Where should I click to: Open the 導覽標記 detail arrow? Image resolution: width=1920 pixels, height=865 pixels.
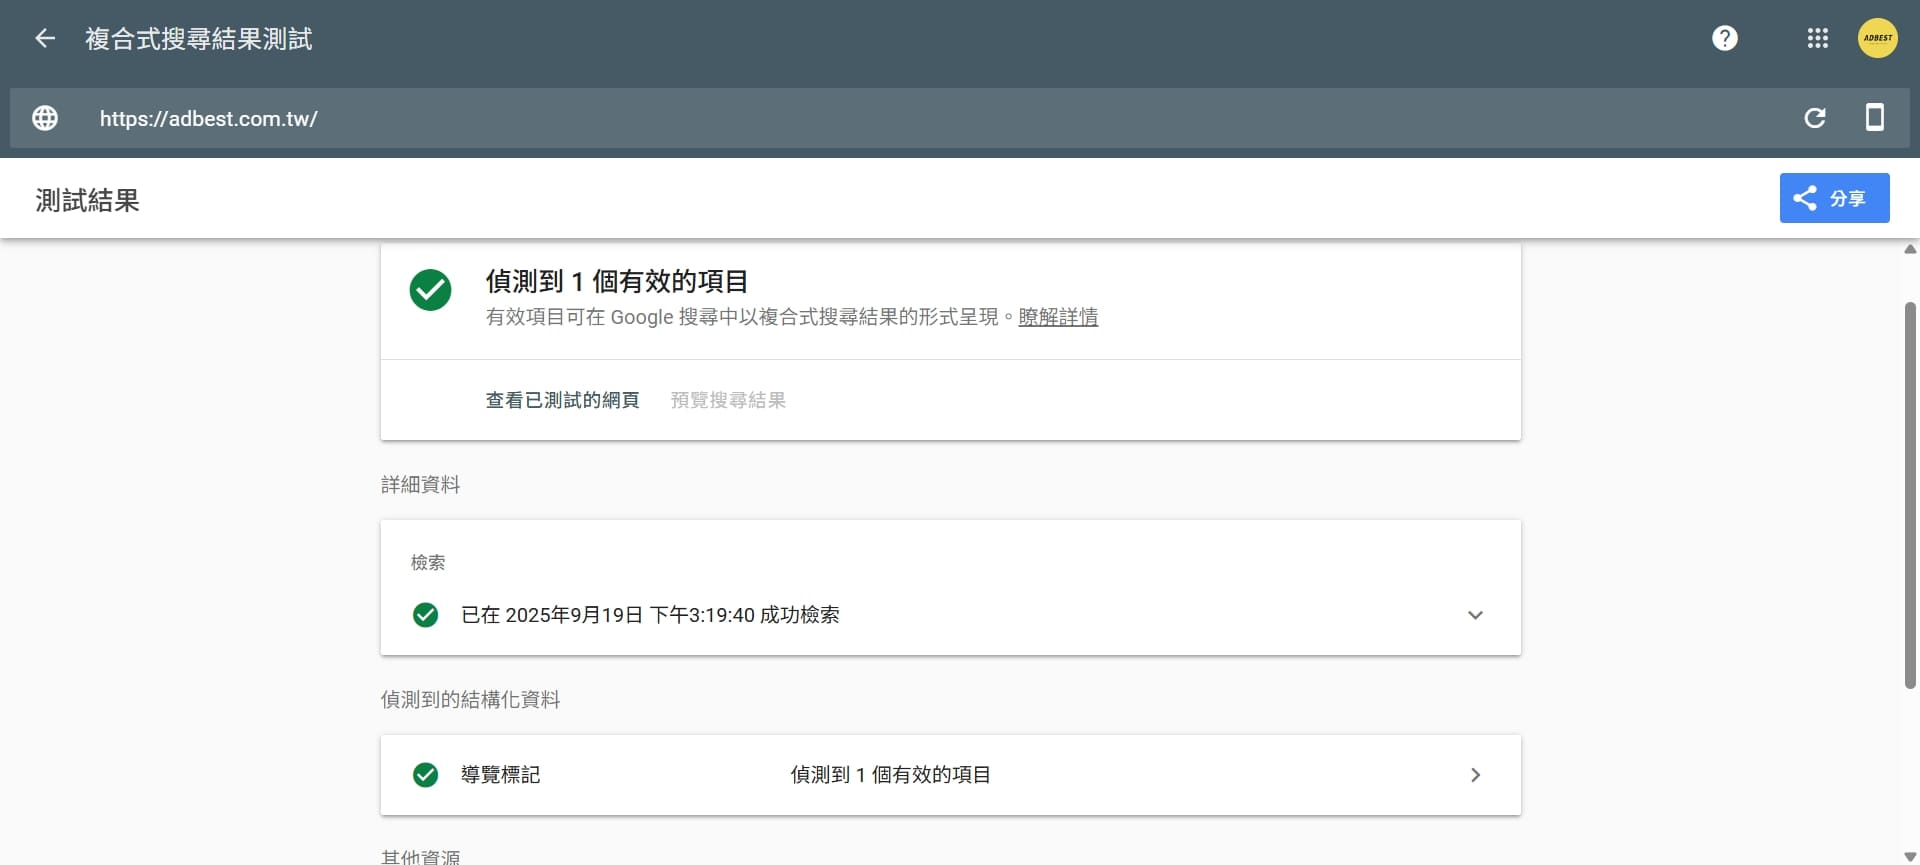pyautogui.click(x=1475, y=775)
